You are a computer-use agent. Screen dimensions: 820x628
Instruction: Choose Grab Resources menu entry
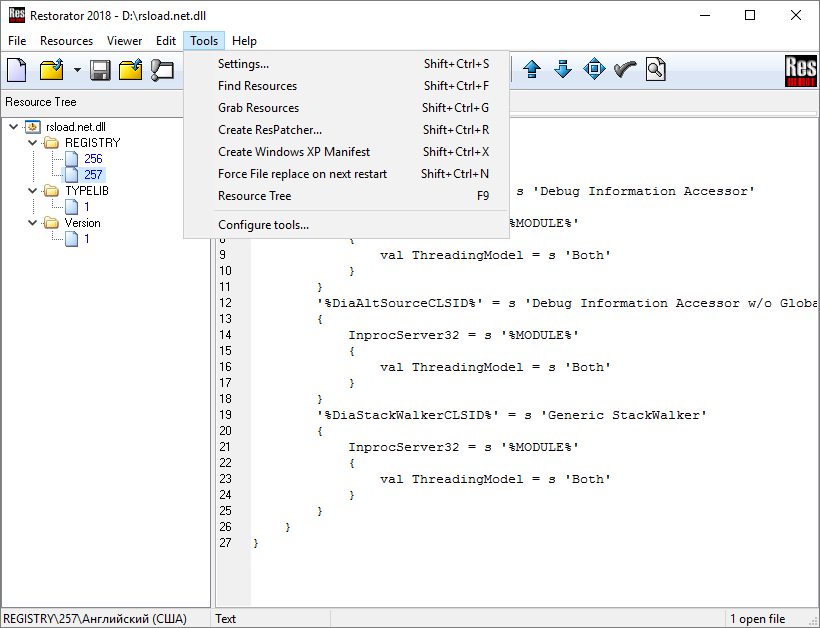[347, 108]
